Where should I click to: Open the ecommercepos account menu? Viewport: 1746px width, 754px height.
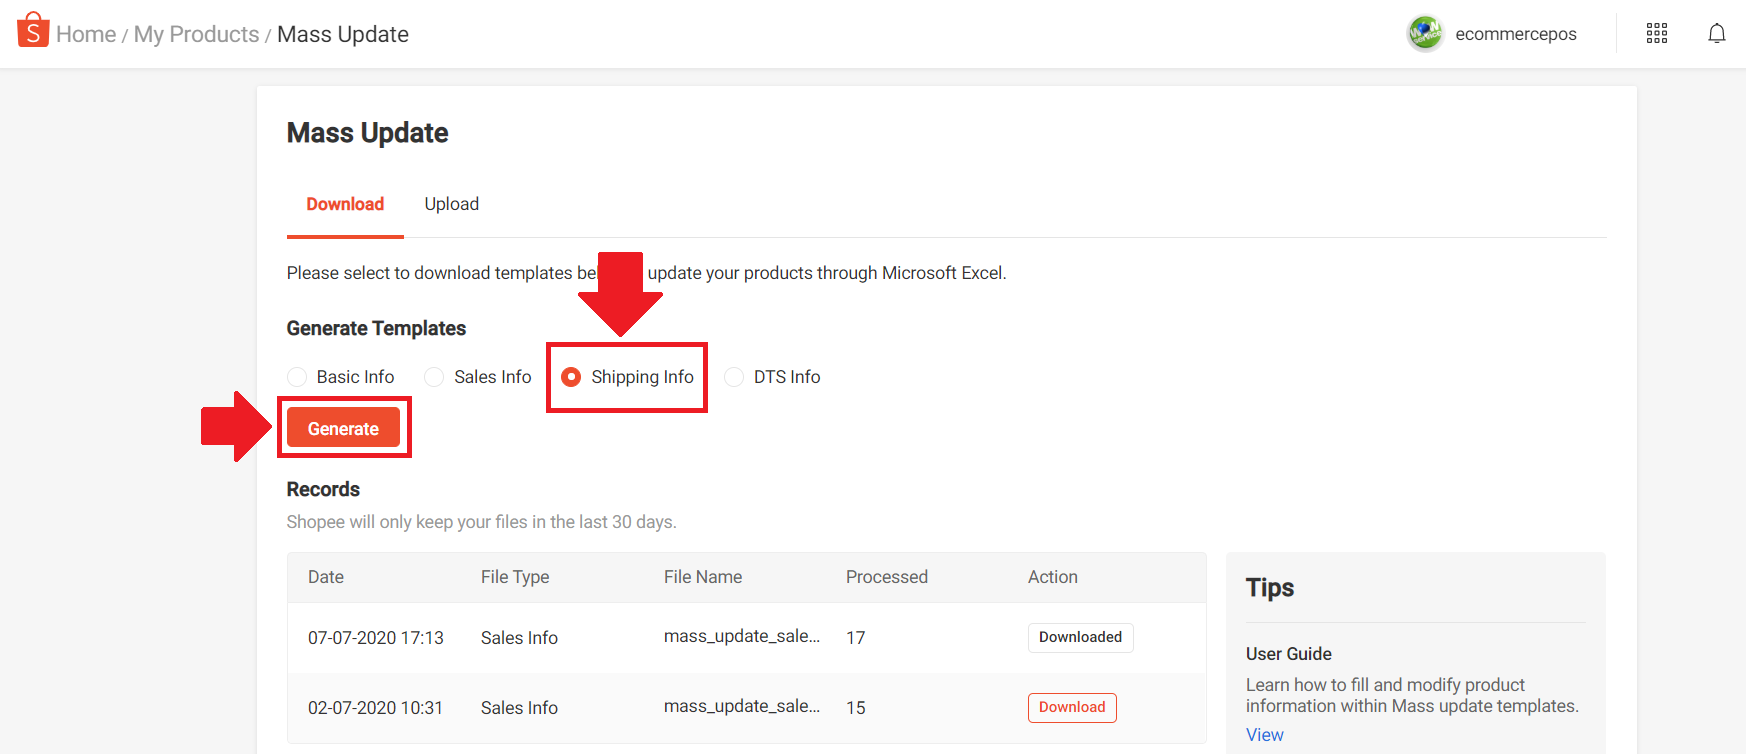1515,34
